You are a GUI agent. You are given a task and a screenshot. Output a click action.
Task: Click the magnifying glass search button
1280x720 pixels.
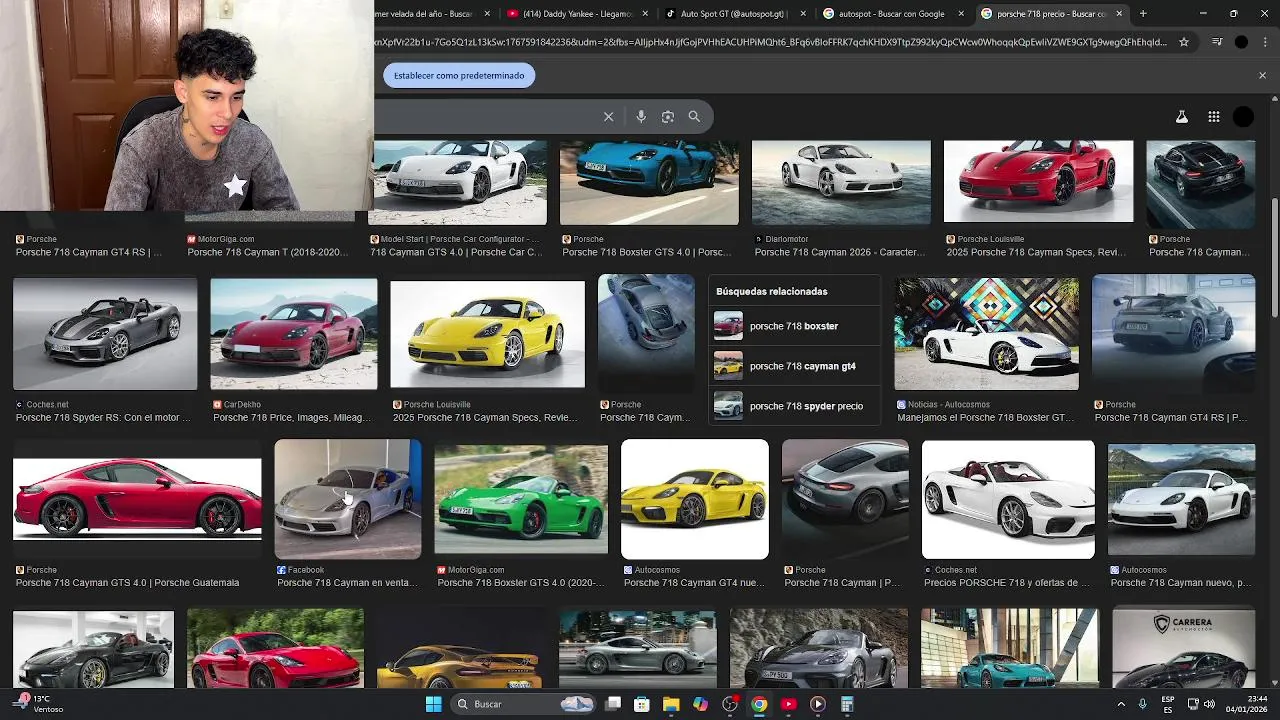694,117
